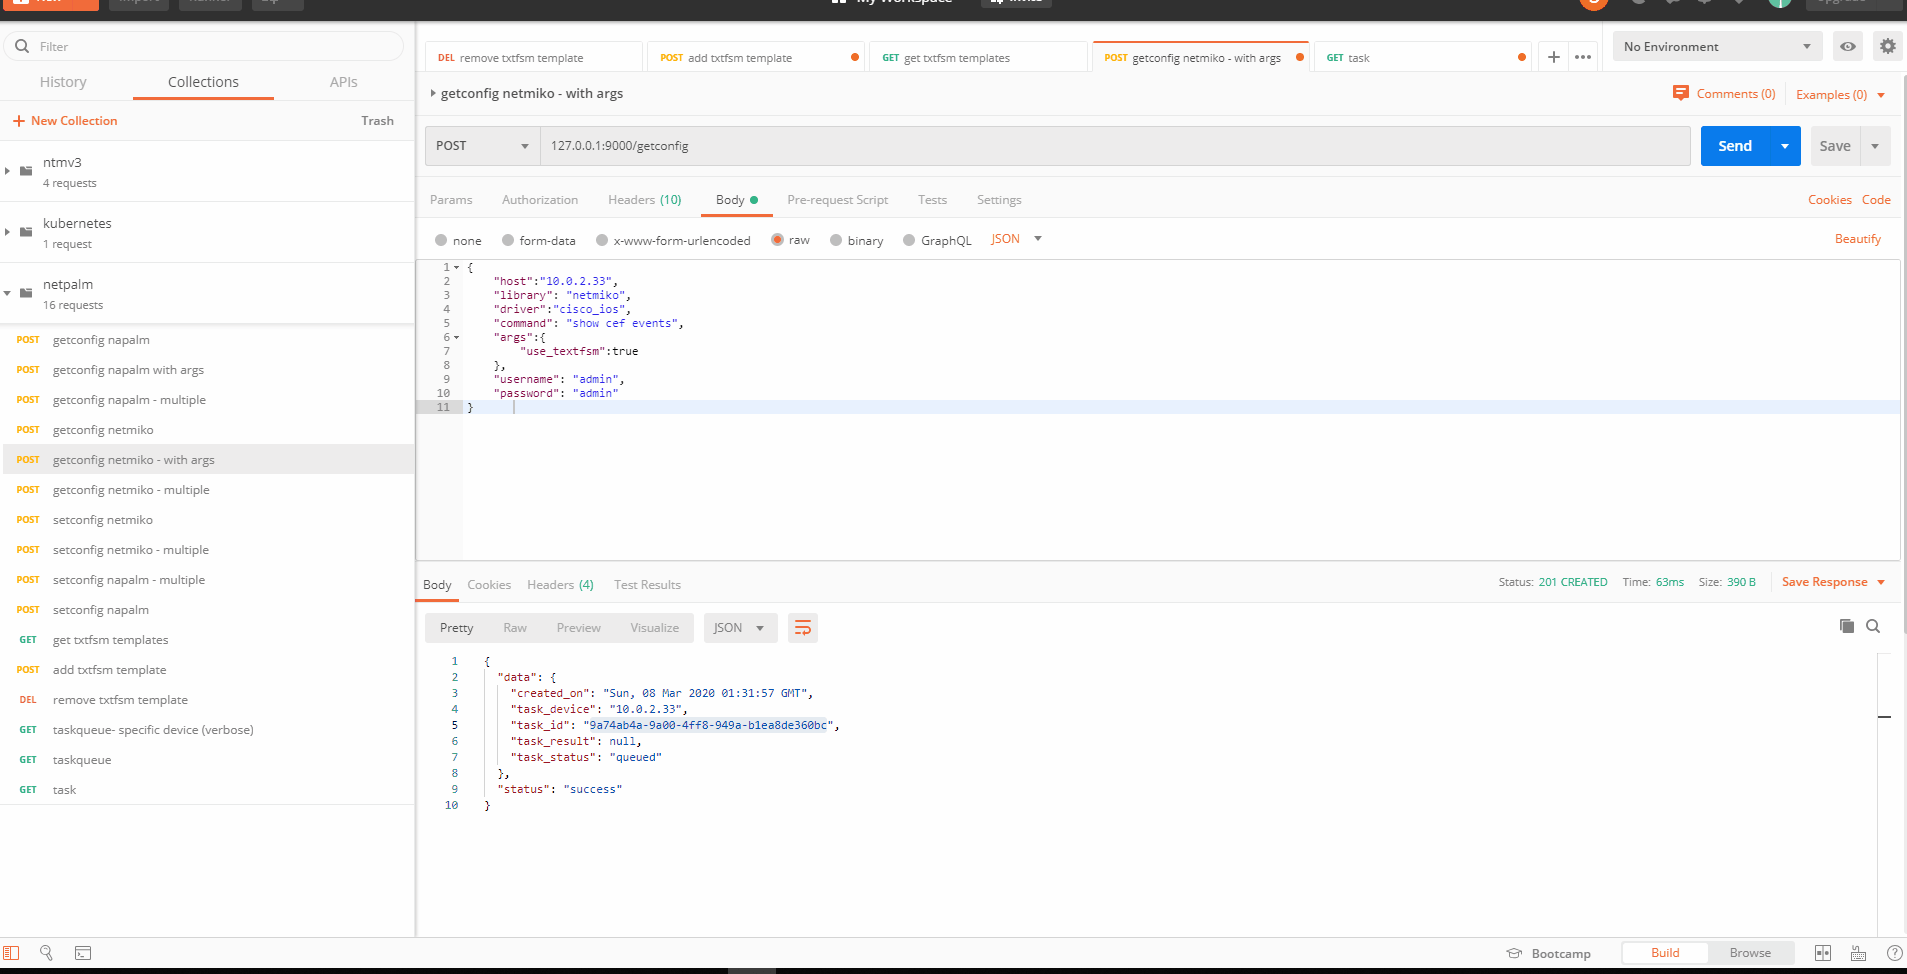The width and height of the screenshot is (1907, 974).
Task: Expand the kubernetes collection
Action: [8, 232]
